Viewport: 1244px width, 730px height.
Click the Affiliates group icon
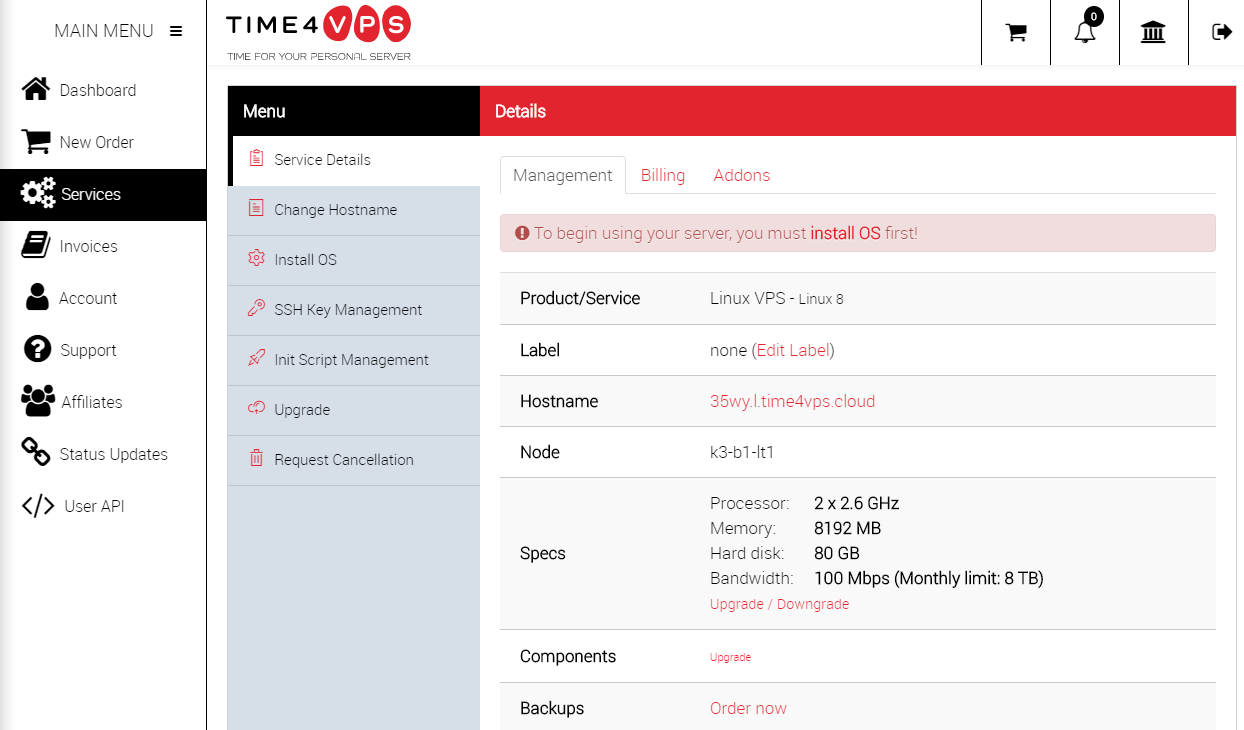click(38, 401)
